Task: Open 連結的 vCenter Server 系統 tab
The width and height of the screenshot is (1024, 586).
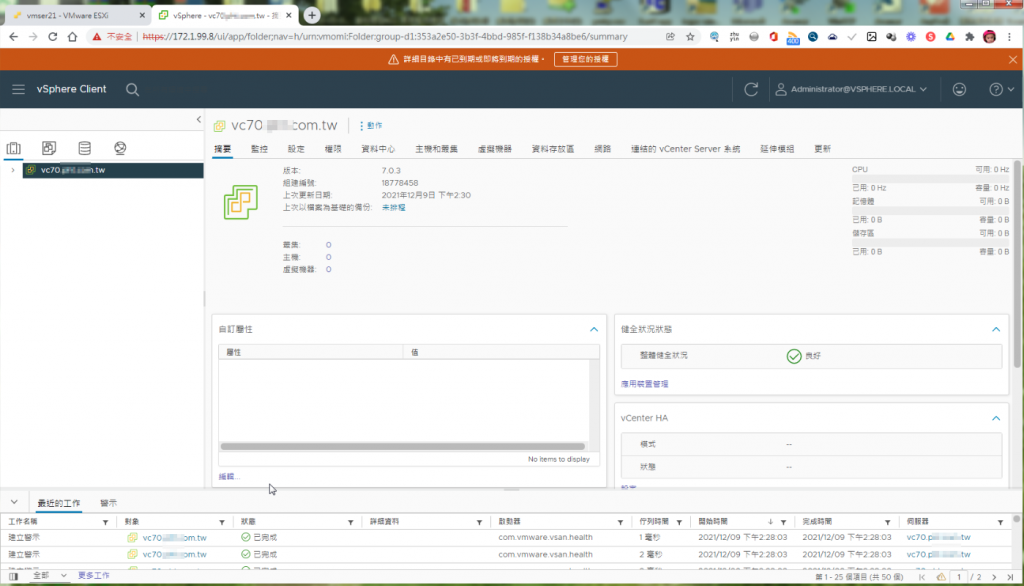Action: click(685, 149)
